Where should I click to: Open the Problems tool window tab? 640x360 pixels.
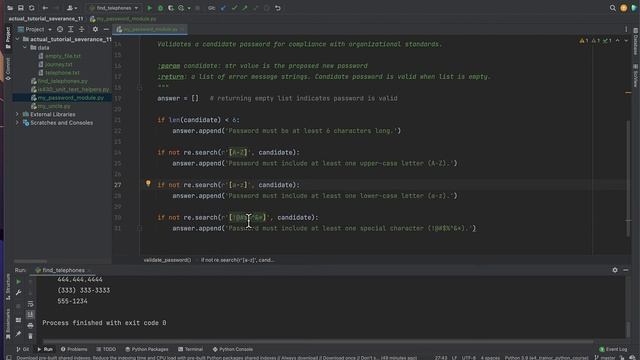click(74, 349)
